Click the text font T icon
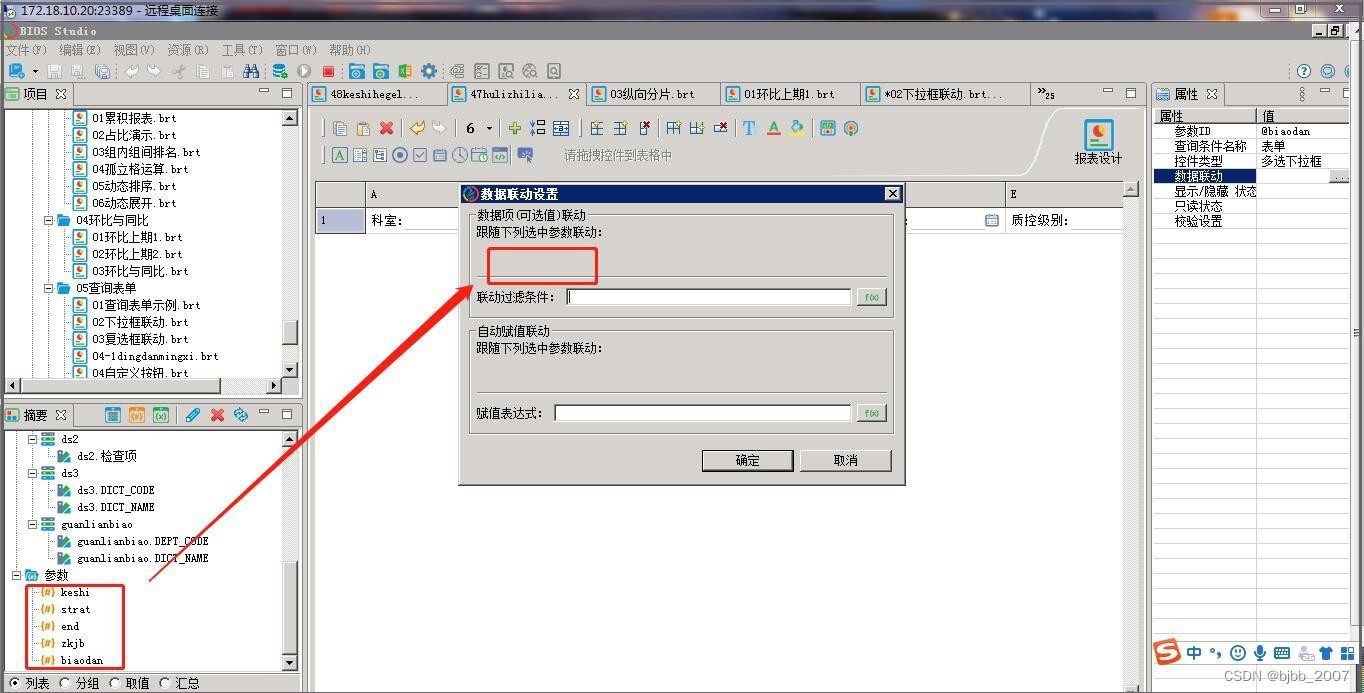The width and height of the screenshot is (1364, 693). (x=749, y=128)
